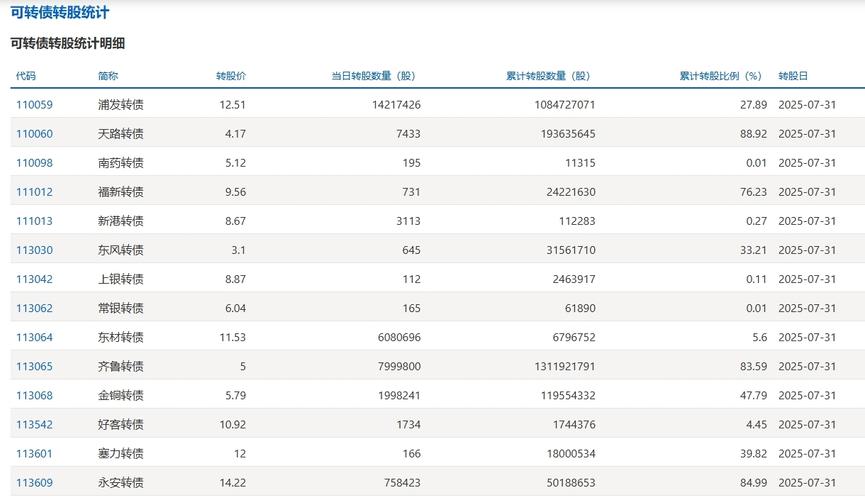The image size is (865, 500).
Task: Open bond code 110098 link
Action: click(34, 163)
